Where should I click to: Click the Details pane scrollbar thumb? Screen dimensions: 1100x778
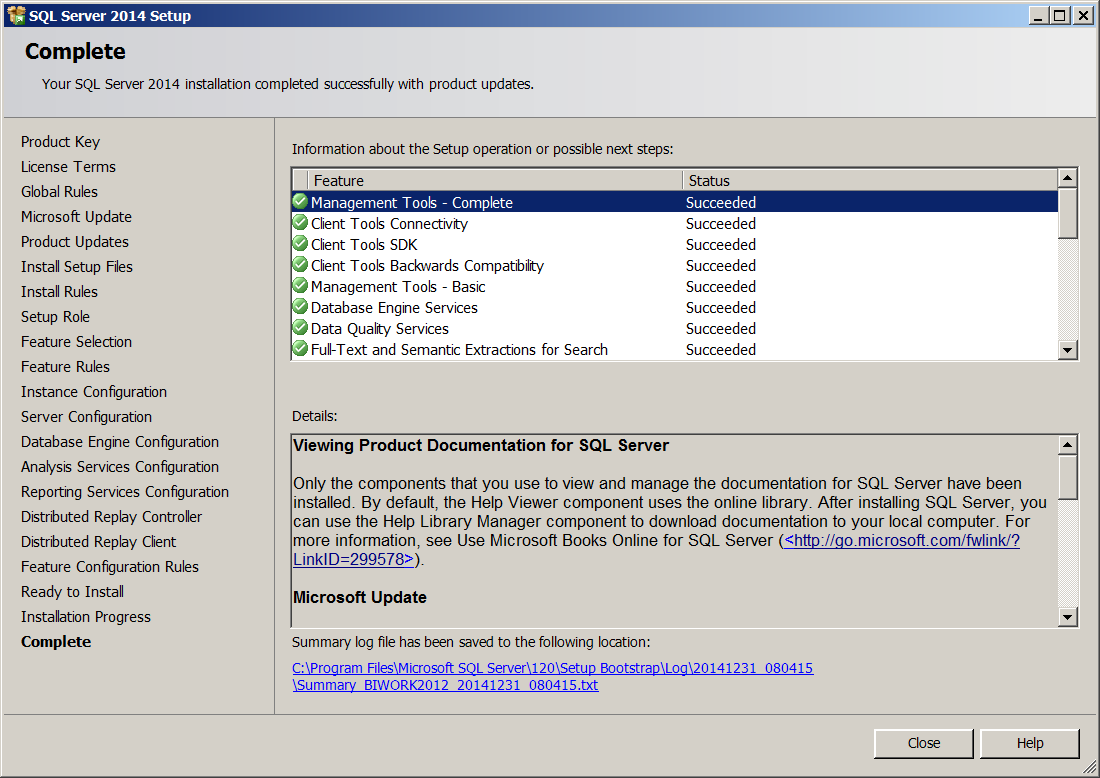click(x=1067, y=477)
